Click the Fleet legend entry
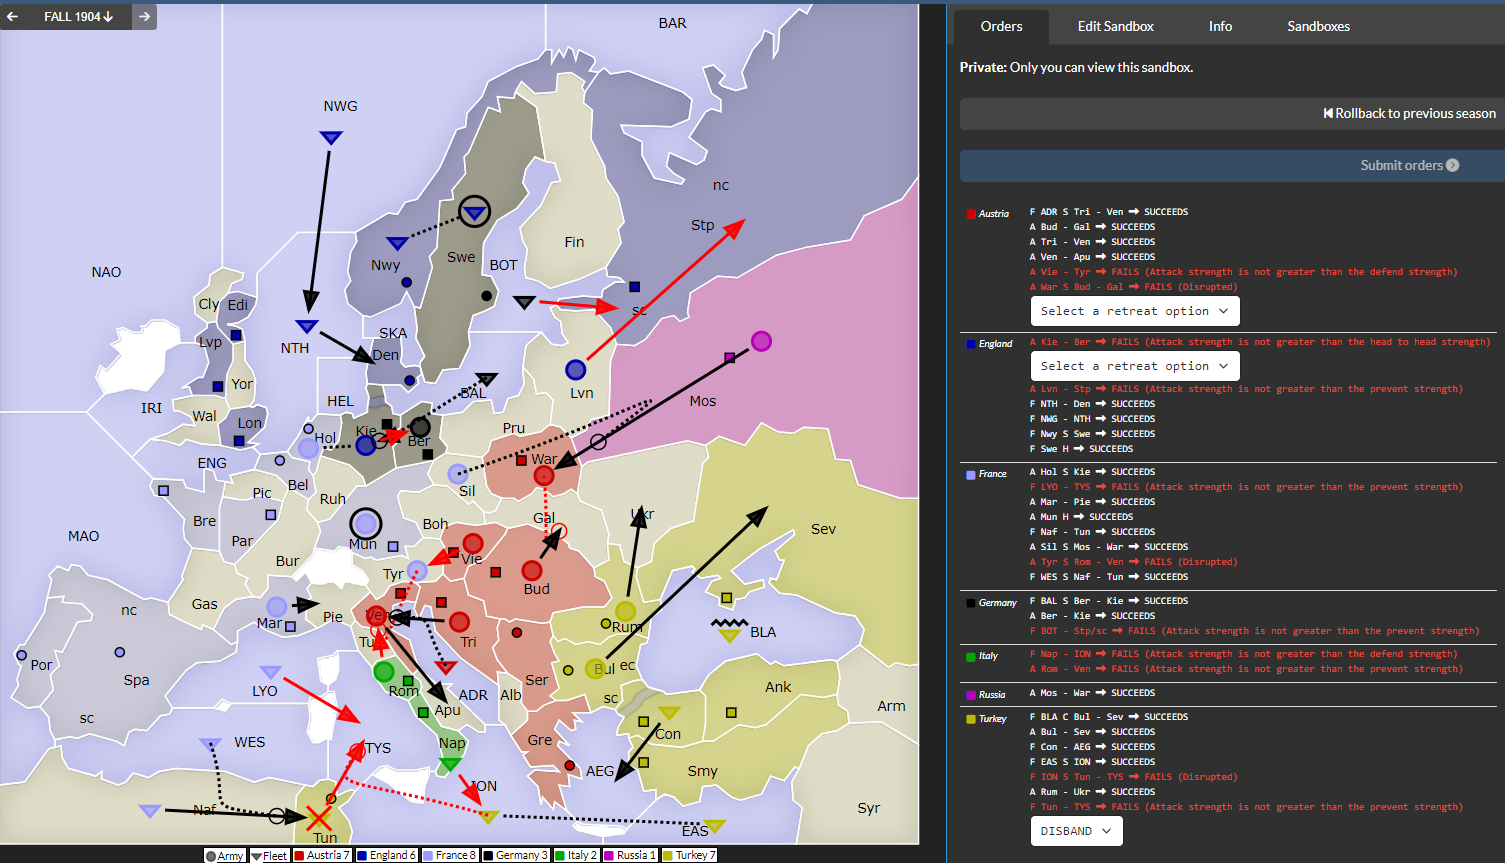 pyautogui.click(x=268, y=856)
